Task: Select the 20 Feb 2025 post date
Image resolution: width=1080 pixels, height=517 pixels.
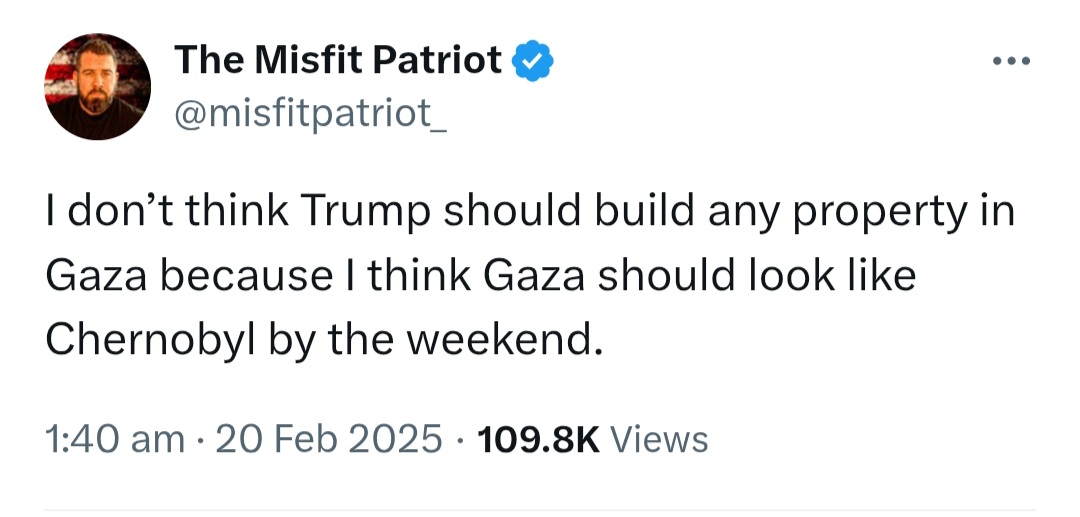Action: 329,439
